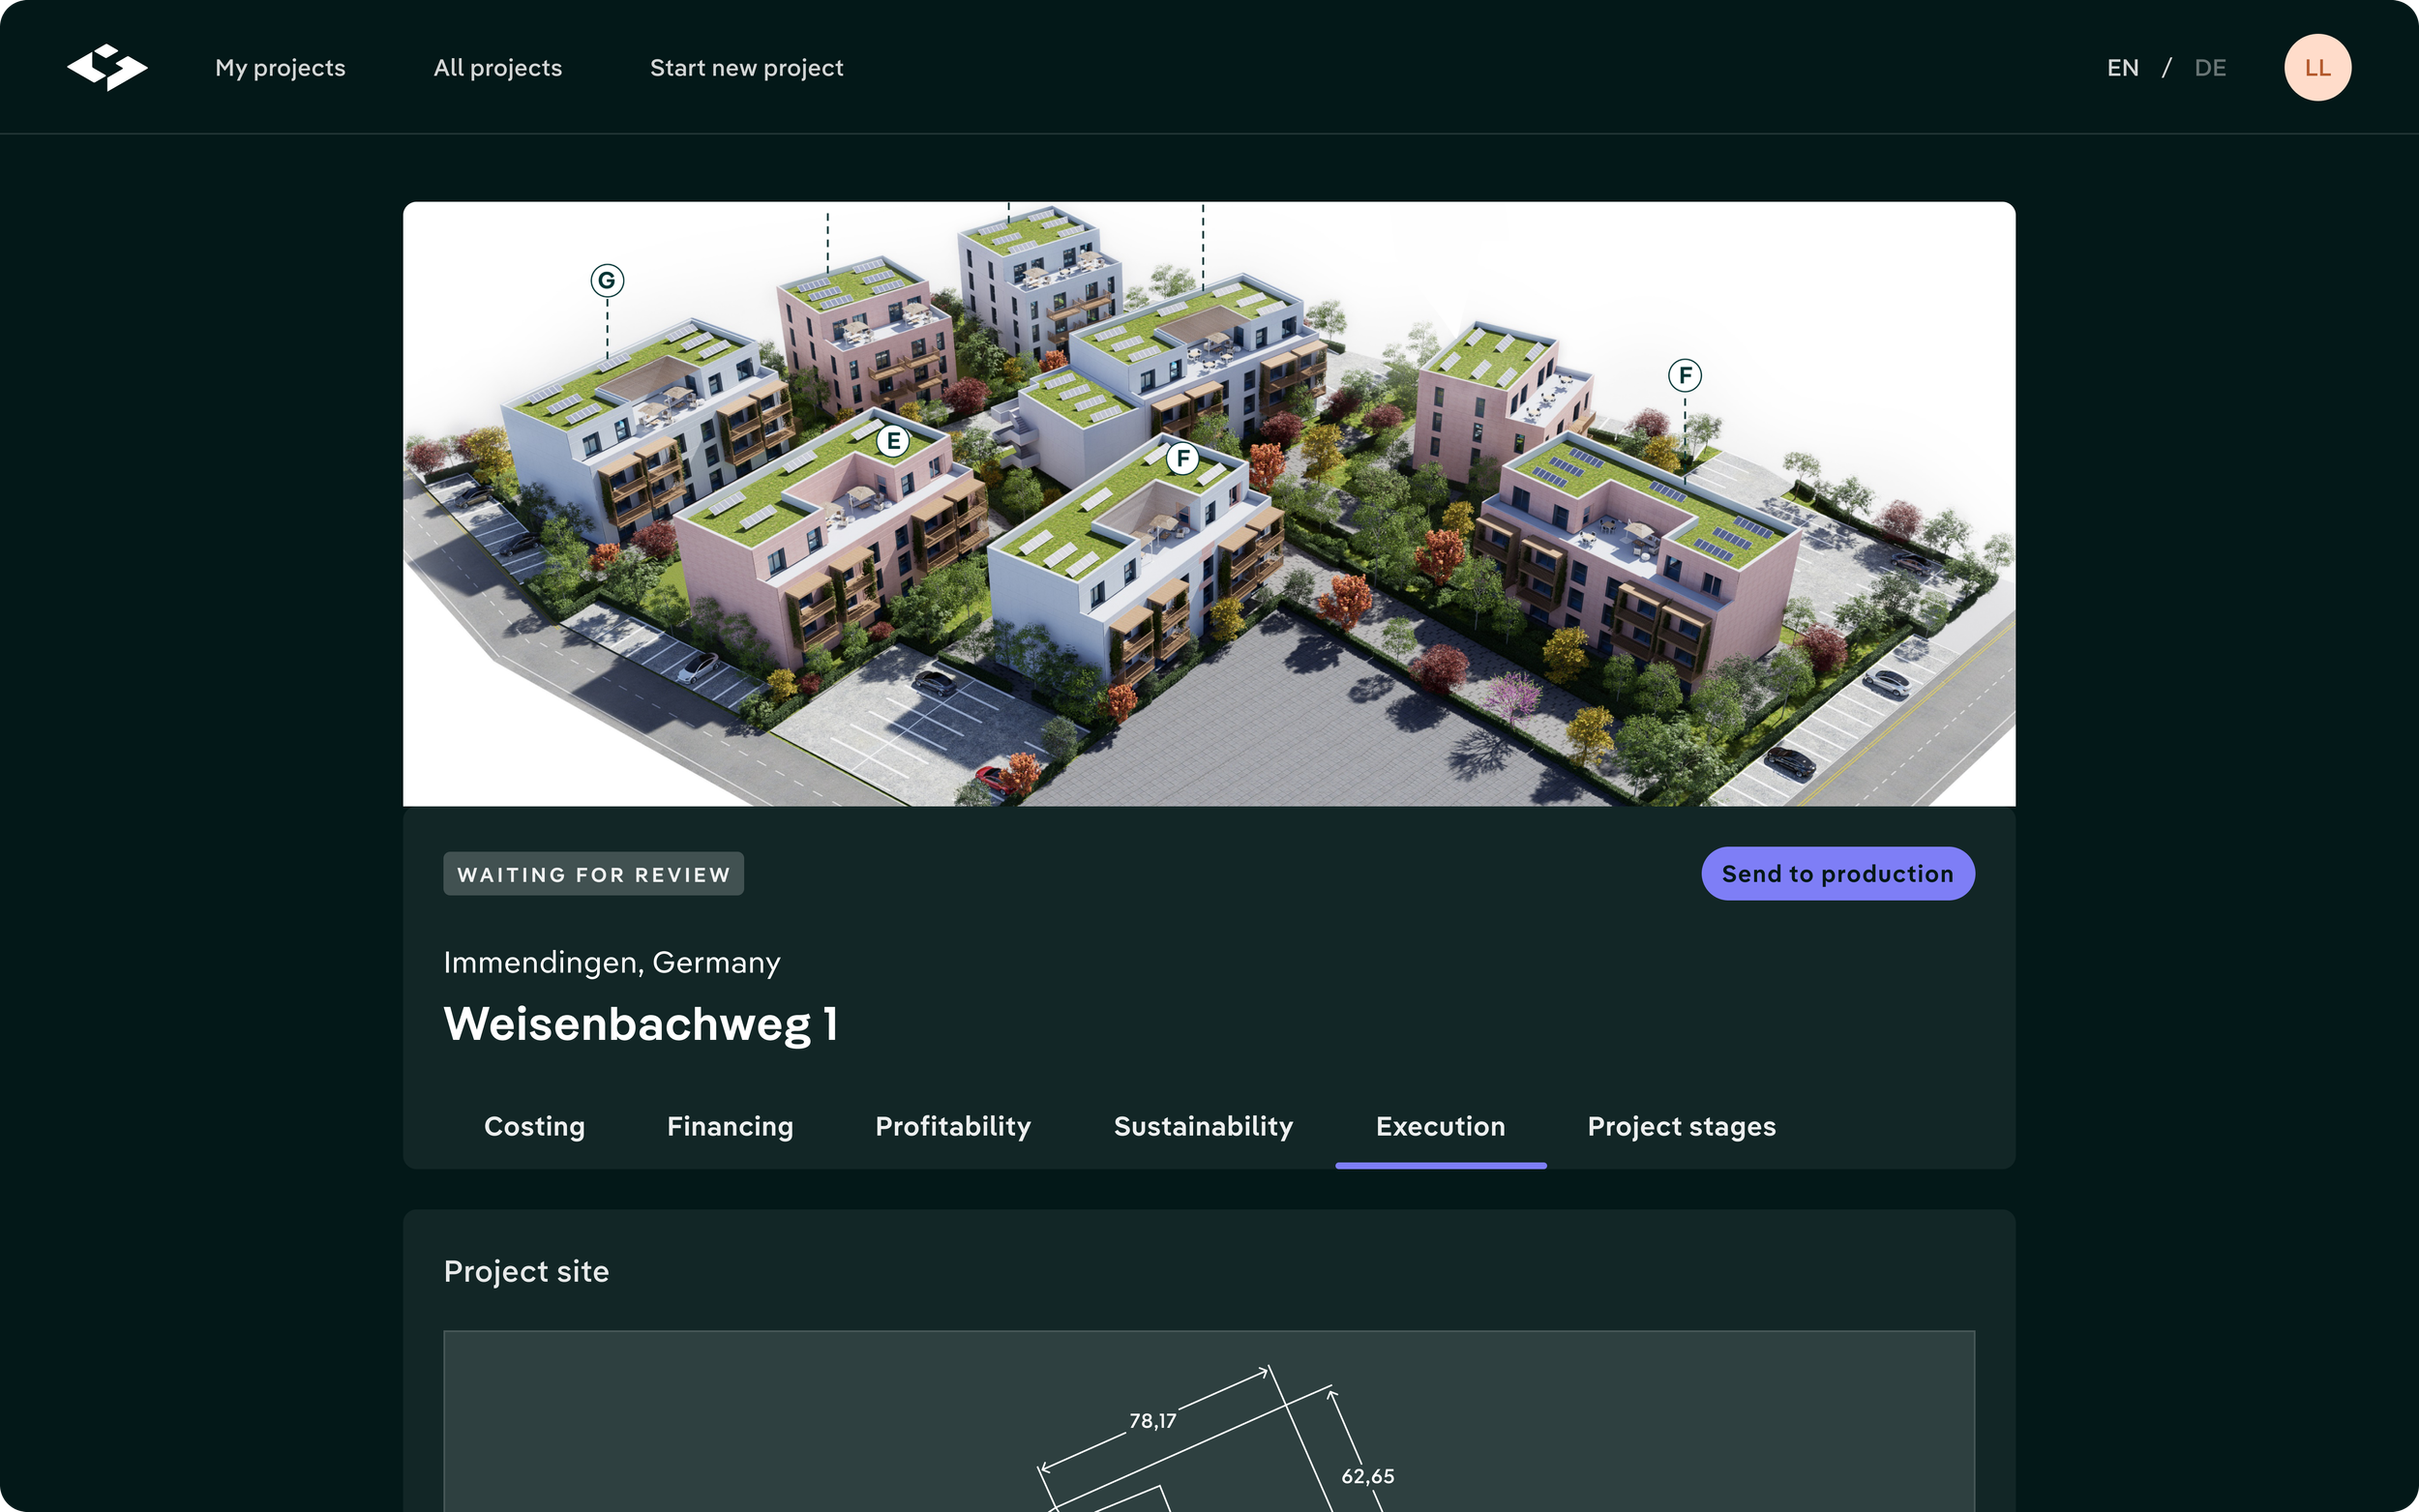The height and width of the screenshot is (1512, 2419).
Task: Switch language to DE
Action: click(2209, 67)
